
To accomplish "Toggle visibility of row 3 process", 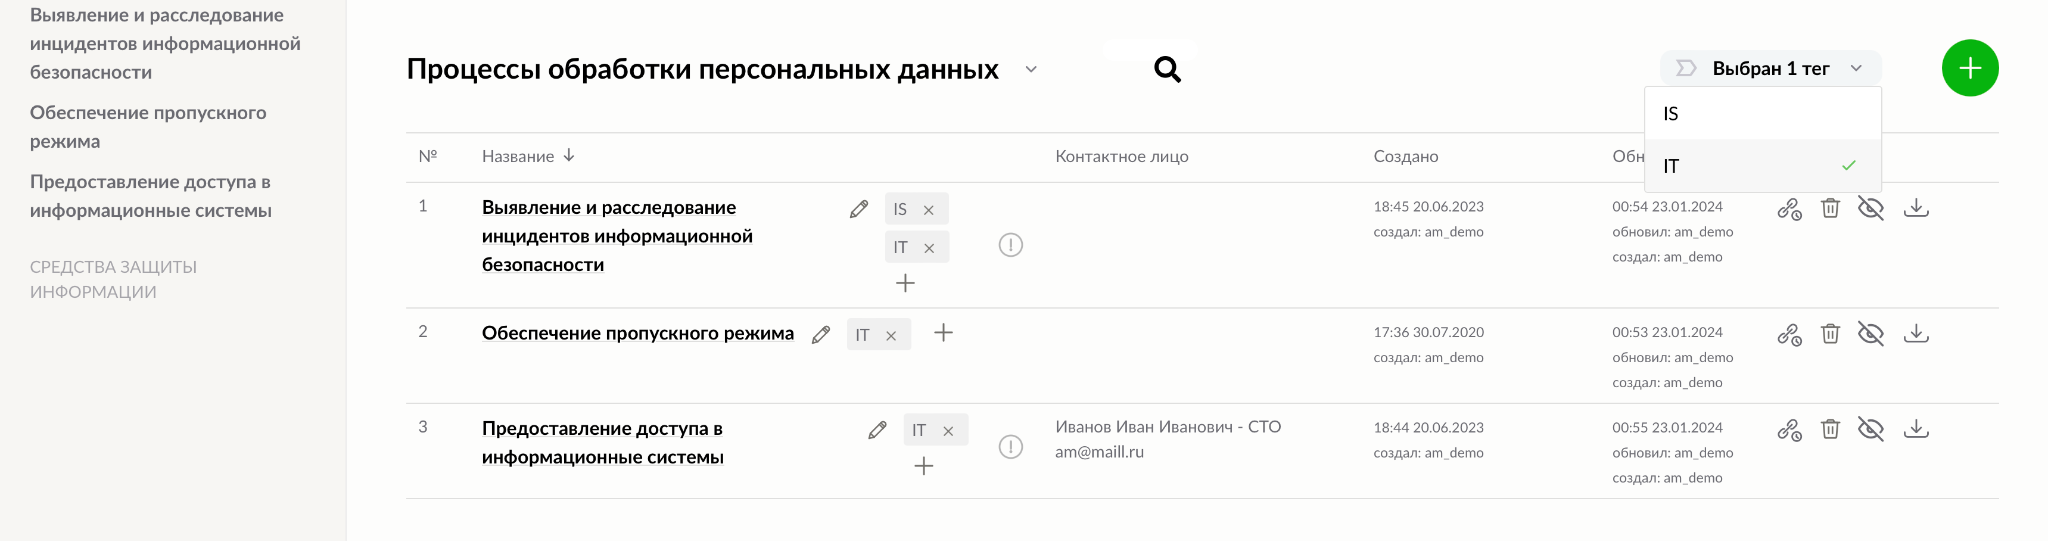I will 1870,429.
